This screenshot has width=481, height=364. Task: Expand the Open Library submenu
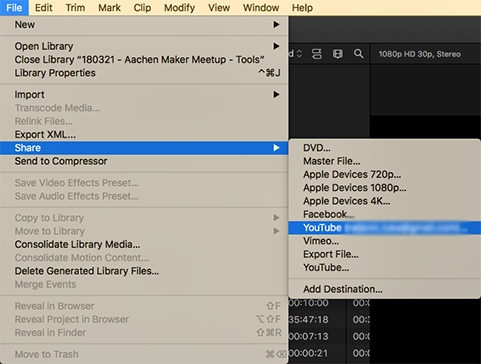coord(144,46)
